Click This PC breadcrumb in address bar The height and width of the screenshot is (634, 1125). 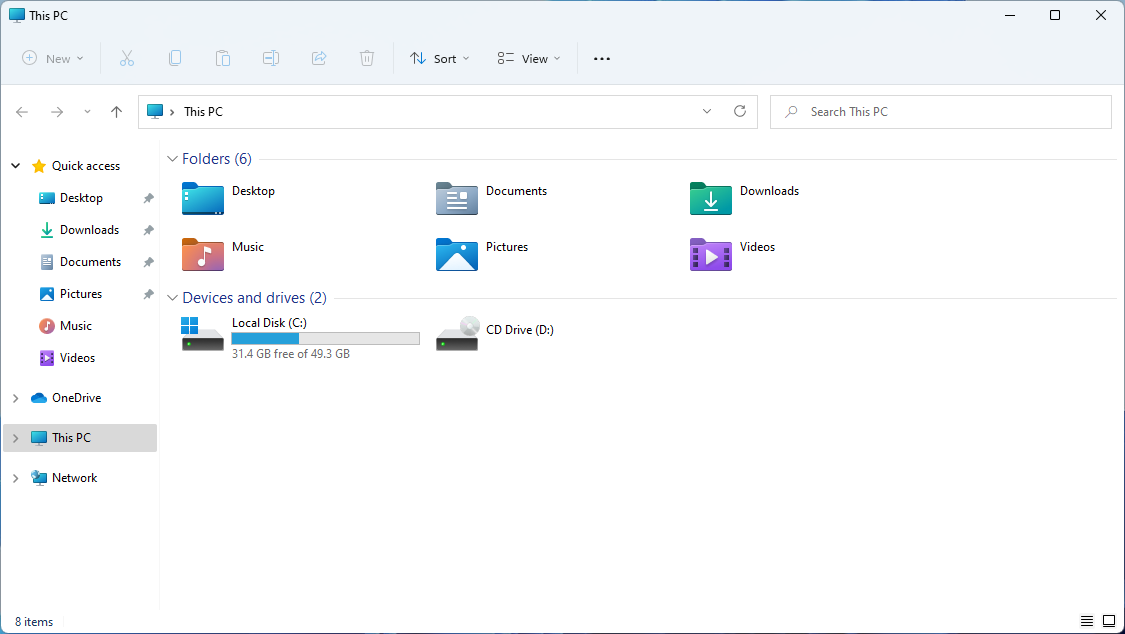(203, 112)
